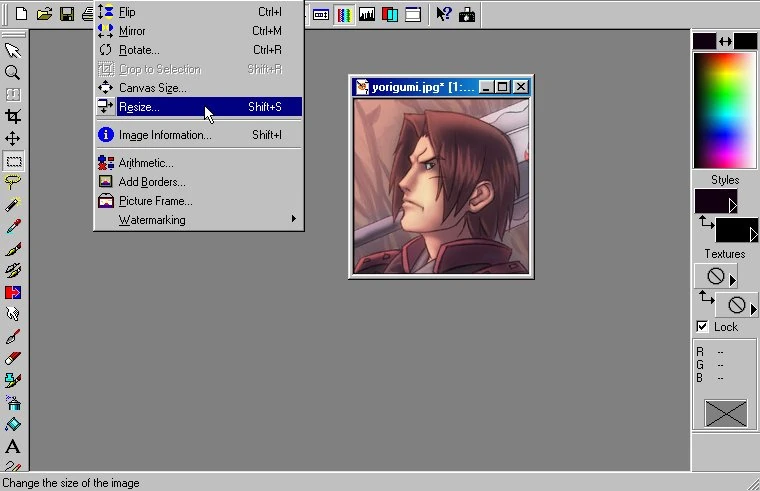Choose Add Borders... from the menu
The width and height of the screenshot is (760, 491).
(x=199, y=182)
